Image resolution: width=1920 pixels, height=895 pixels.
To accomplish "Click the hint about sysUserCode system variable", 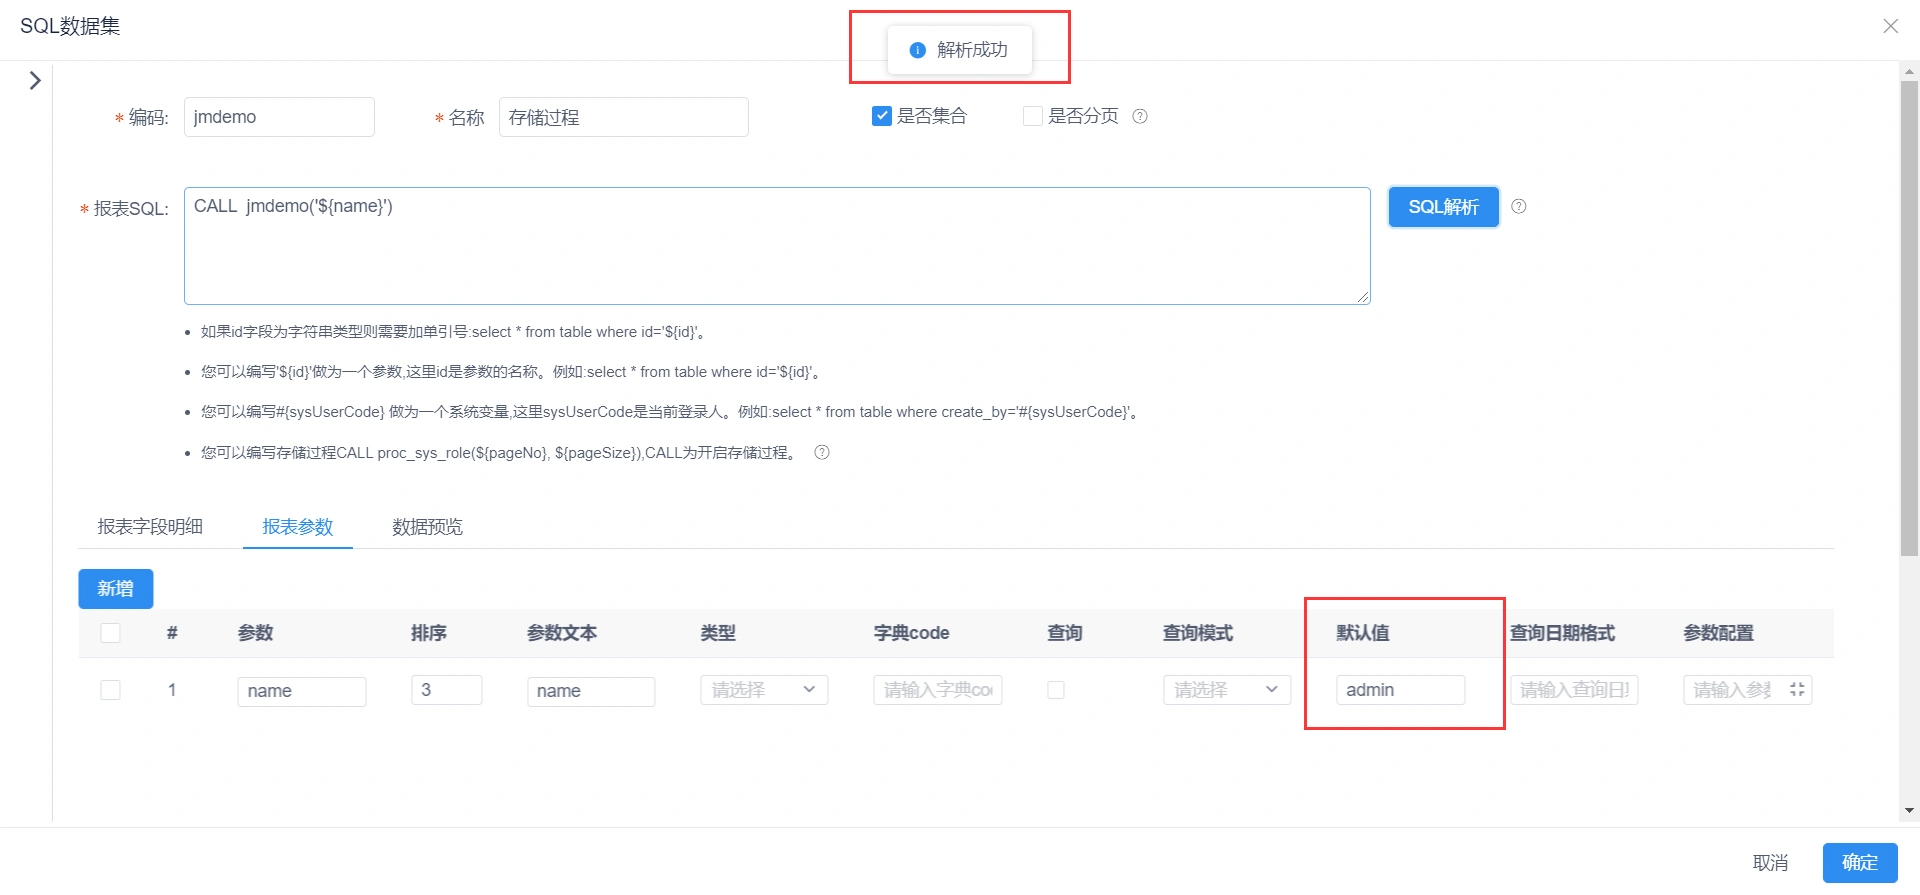I will [671, 412].
